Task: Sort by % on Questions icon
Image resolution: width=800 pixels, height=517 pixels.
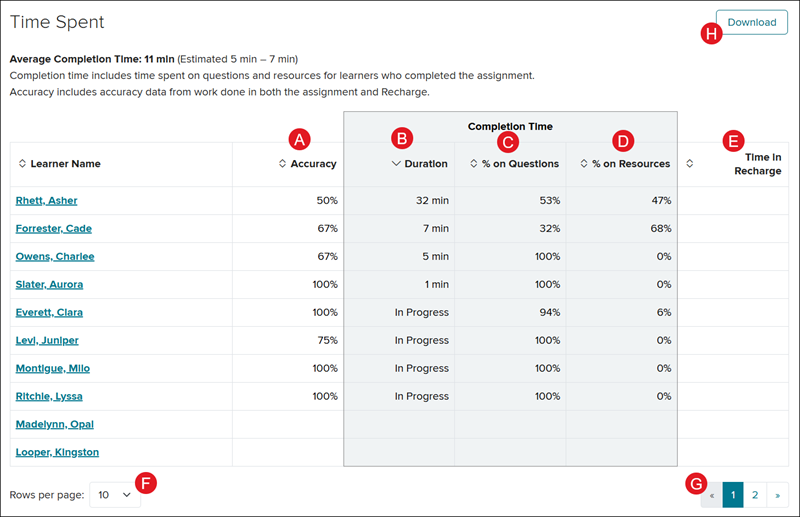Action: click(x=473, y=164)
